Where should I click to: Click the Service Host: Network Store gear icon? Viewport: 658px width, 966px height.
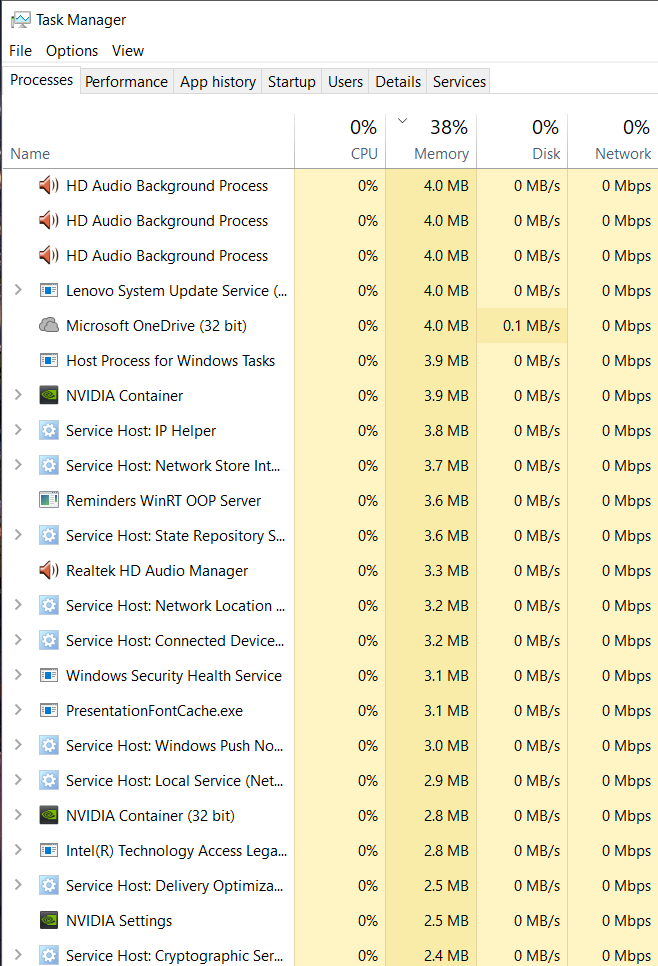point(49,466)
